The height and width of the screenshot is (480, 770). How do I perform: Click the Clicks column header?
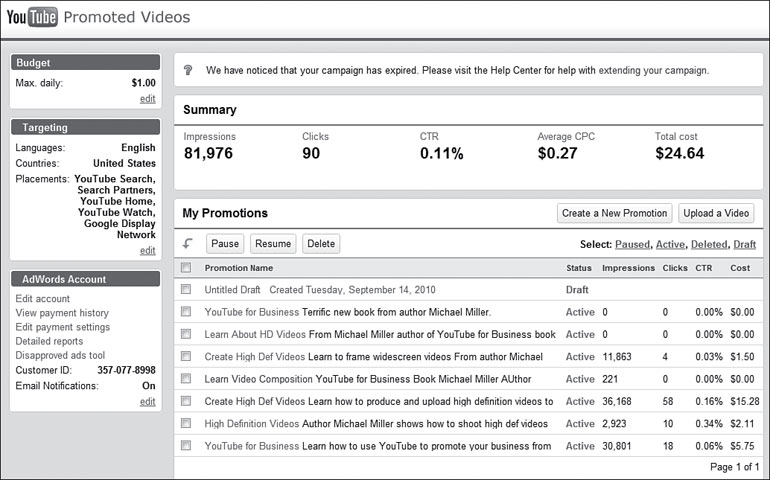click(675, 268)
